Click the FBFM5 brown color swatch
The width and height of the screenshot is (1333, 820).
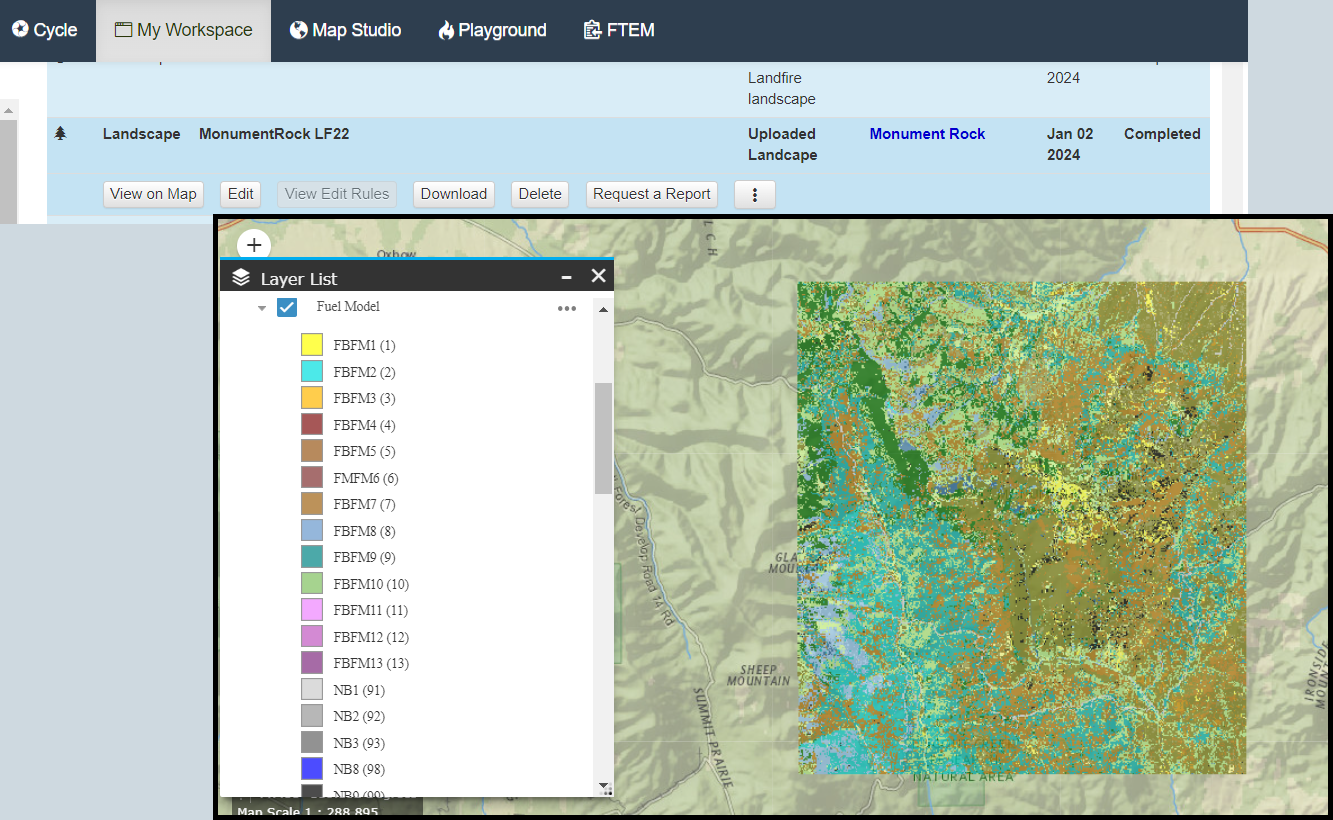(x=312, y=451)
